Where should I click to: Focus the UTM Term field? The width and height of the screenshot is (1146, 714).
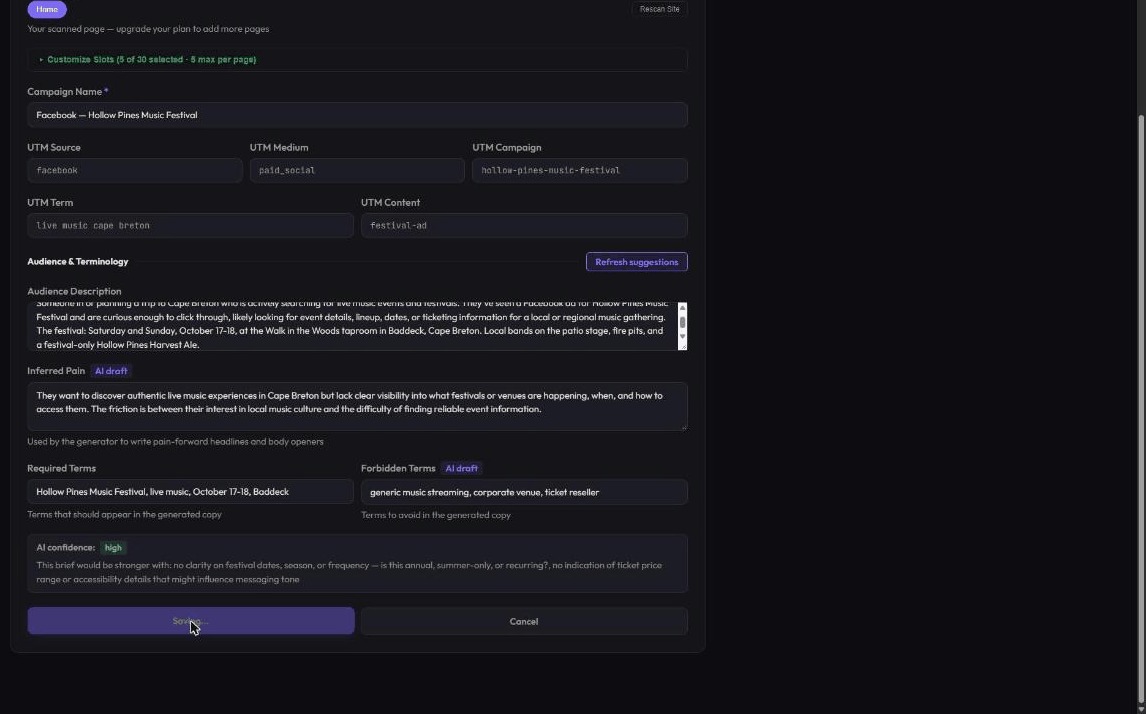190,226
